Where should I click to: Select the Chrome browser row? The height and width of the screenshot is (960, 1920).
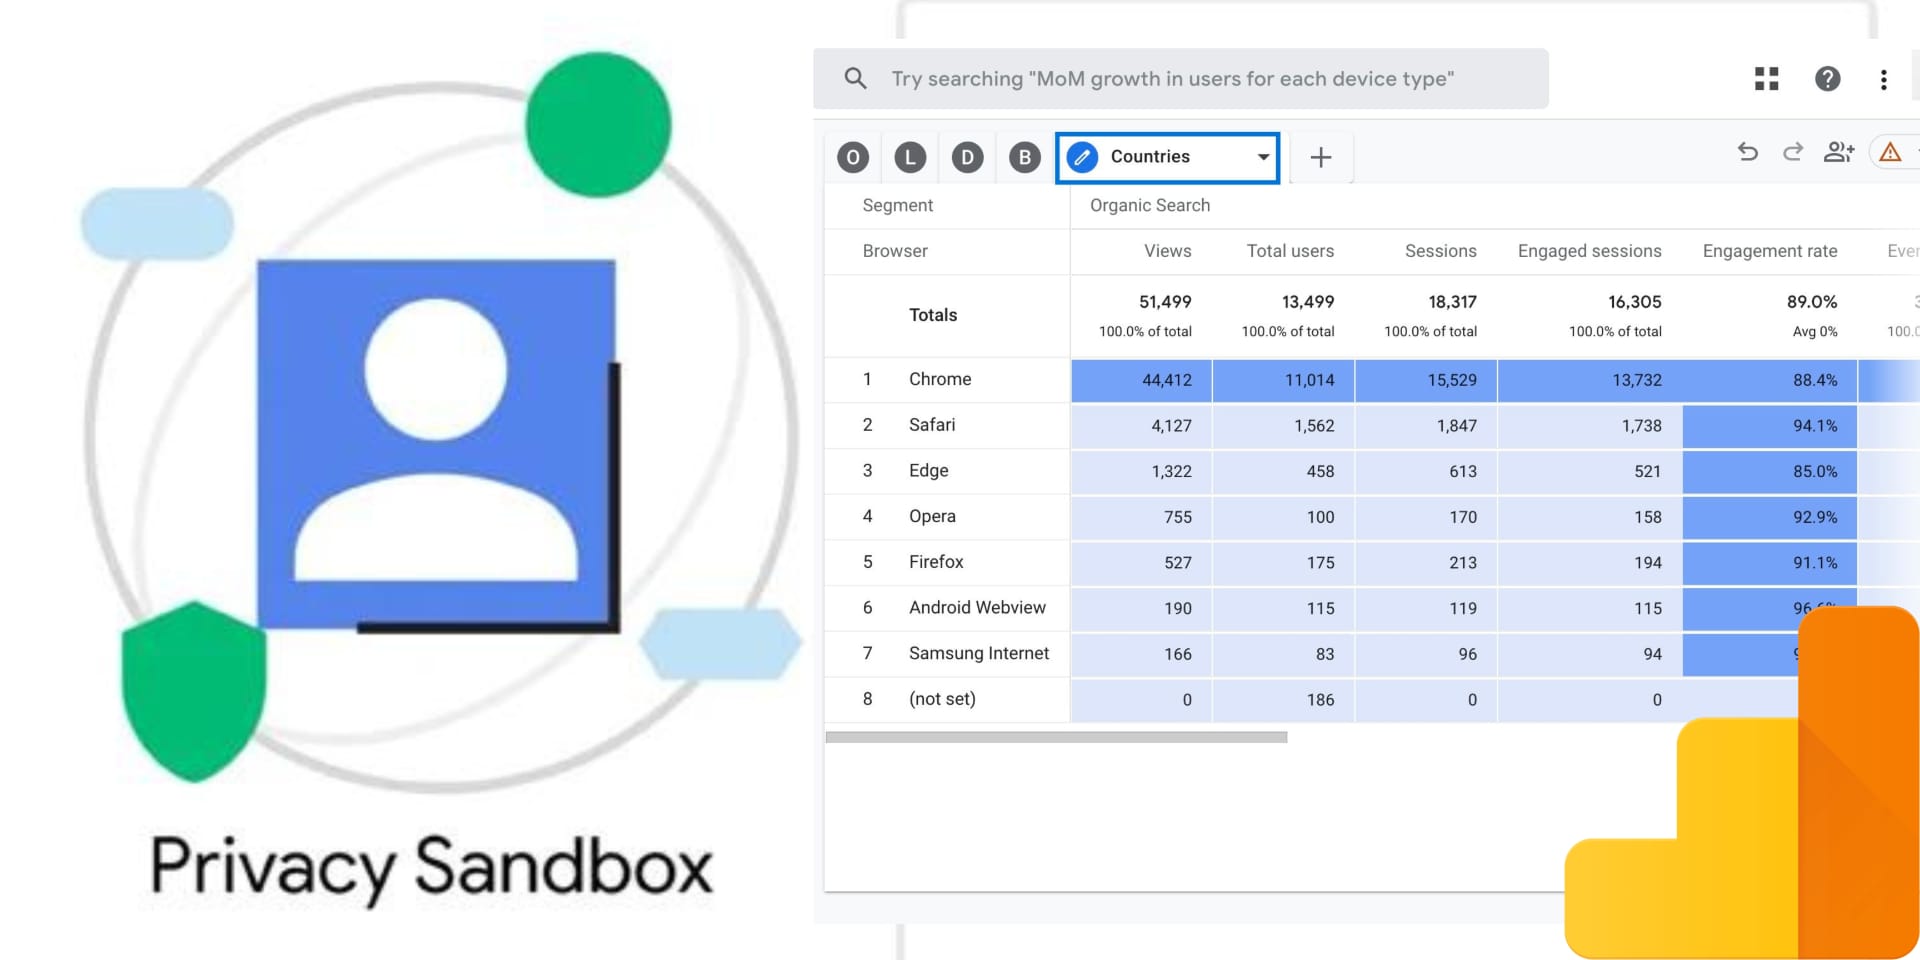coord(939,379)
